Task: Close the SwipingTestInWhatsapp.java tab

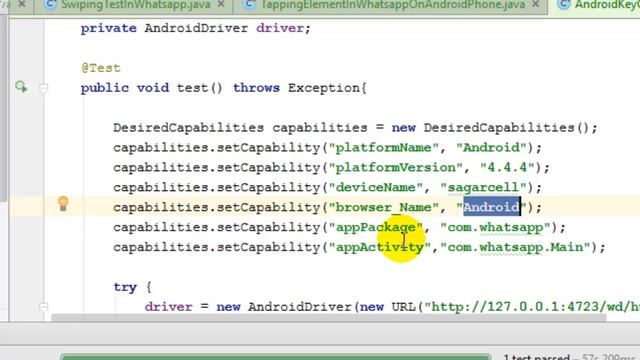Action: [x=221, y=4]
